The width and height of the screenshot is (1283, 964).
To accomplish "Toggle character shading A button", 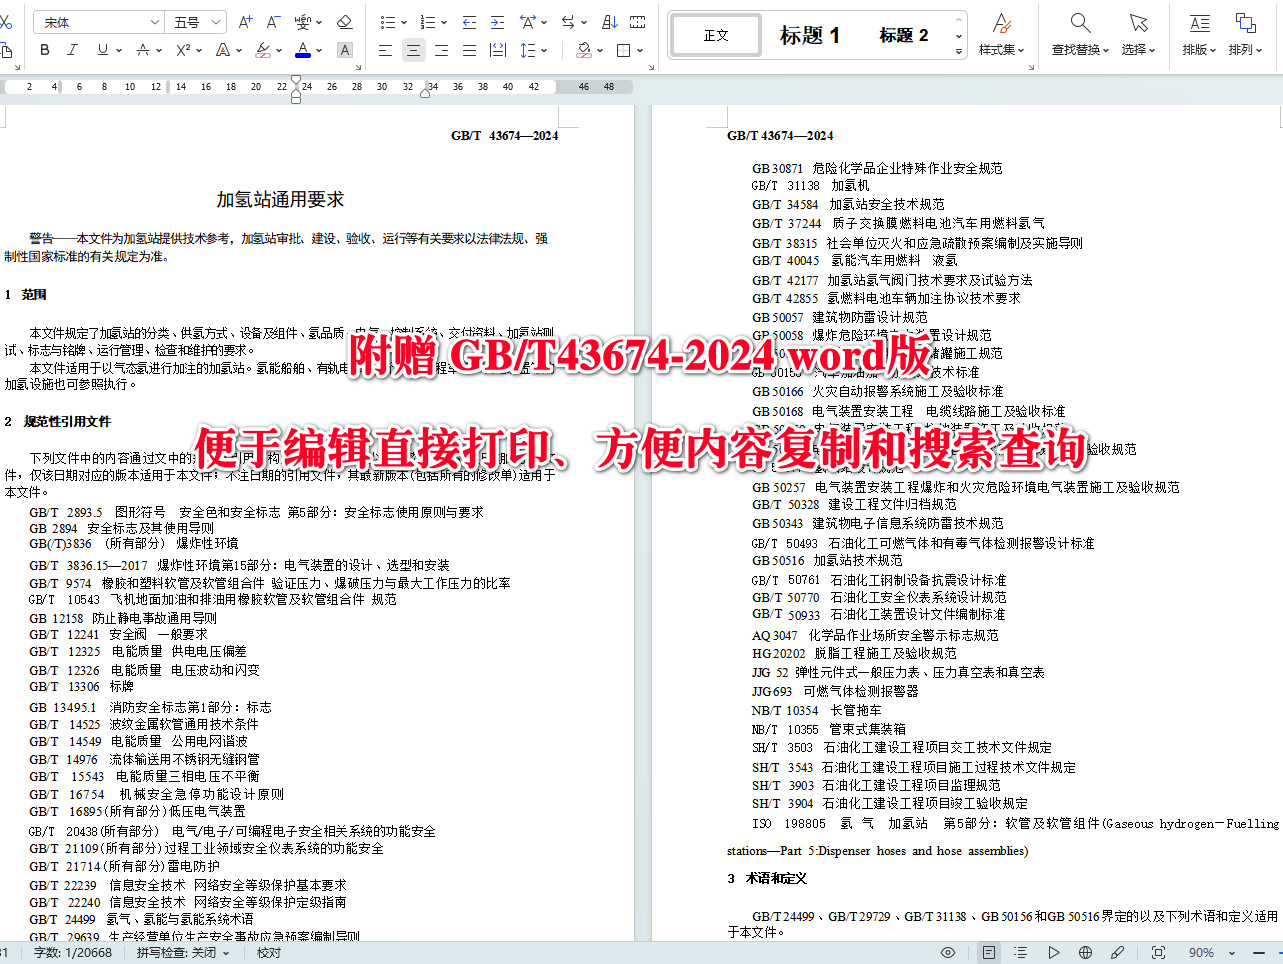I will pos(345,50).
